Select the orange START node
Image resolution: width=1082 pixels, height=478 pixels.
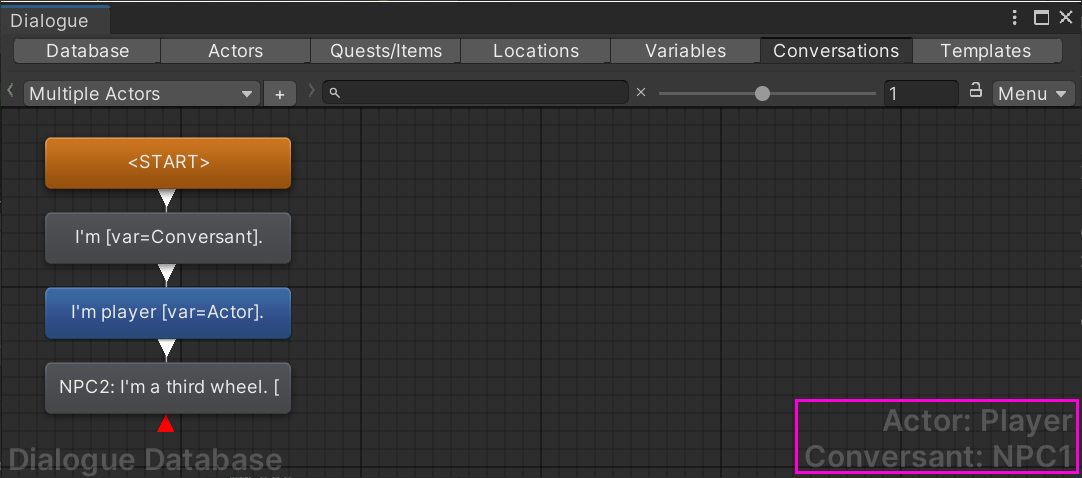click(x=168, y=163)
